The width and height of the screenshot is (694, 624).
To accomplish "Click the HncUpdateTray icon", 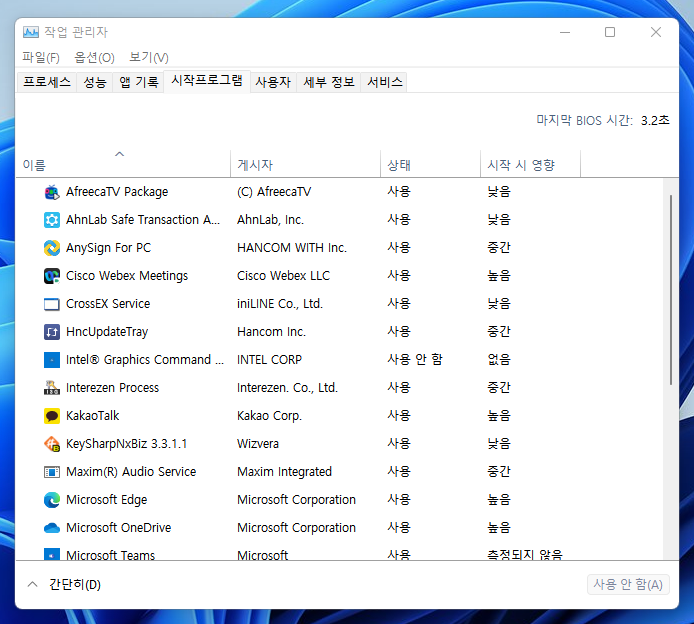I will (52, 332).
